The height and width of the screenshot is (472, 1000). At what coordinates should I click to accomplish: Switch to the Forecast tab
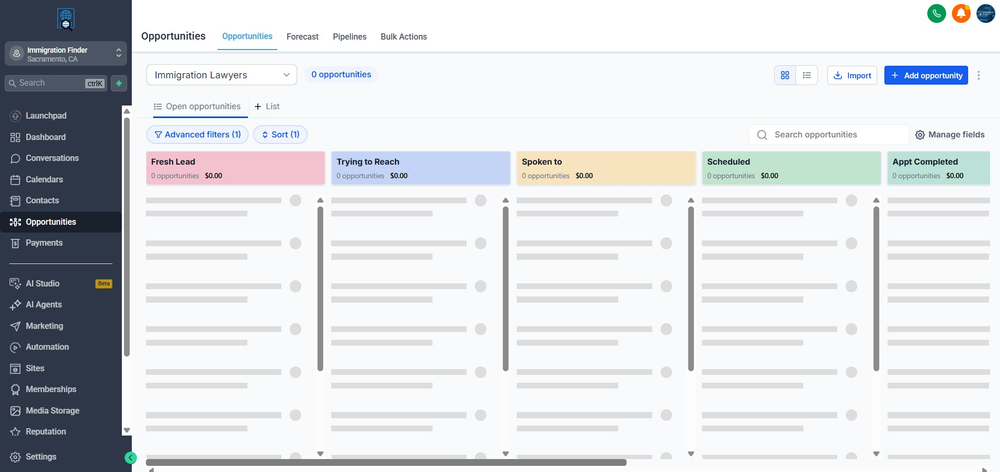302,37
